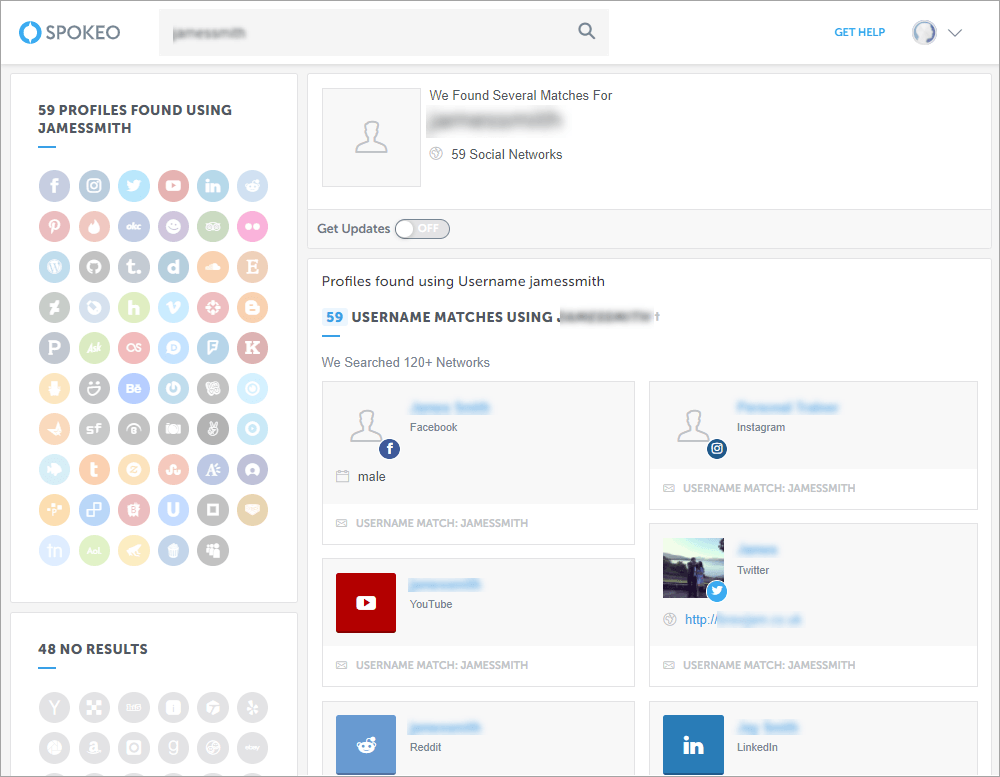This screenshot has height=777, width=1000.
Task: Click the DeviantArt icon
Action: click(55, 307)
